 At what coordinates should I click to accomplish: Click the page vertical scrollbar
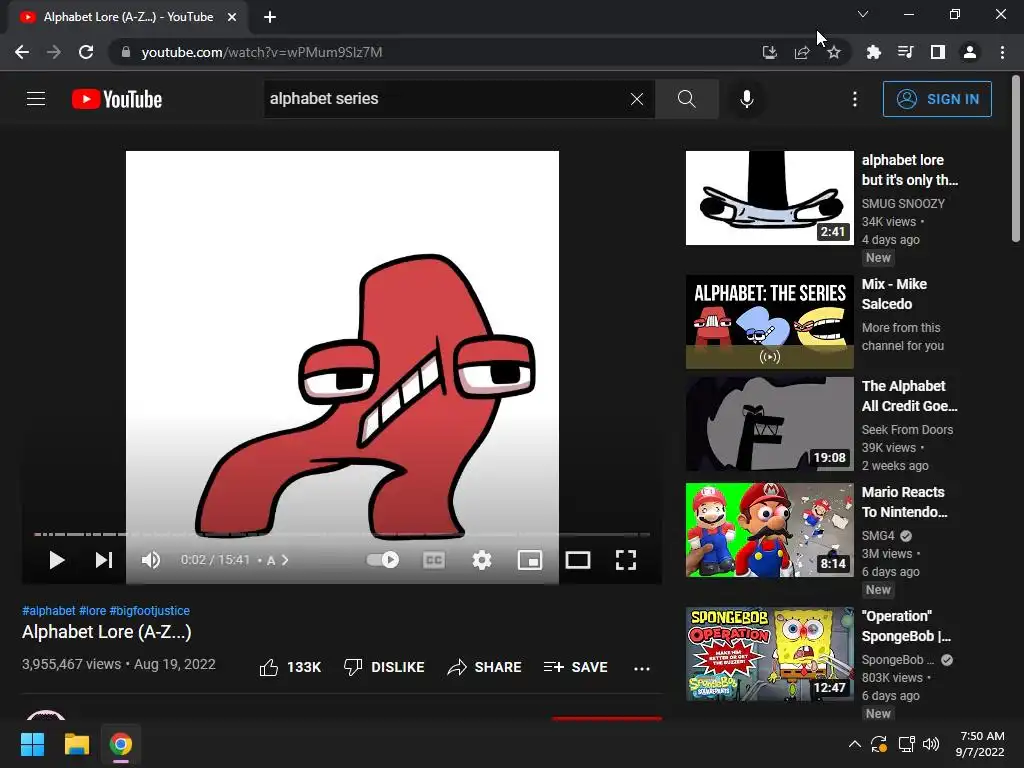pos(1016,159)
